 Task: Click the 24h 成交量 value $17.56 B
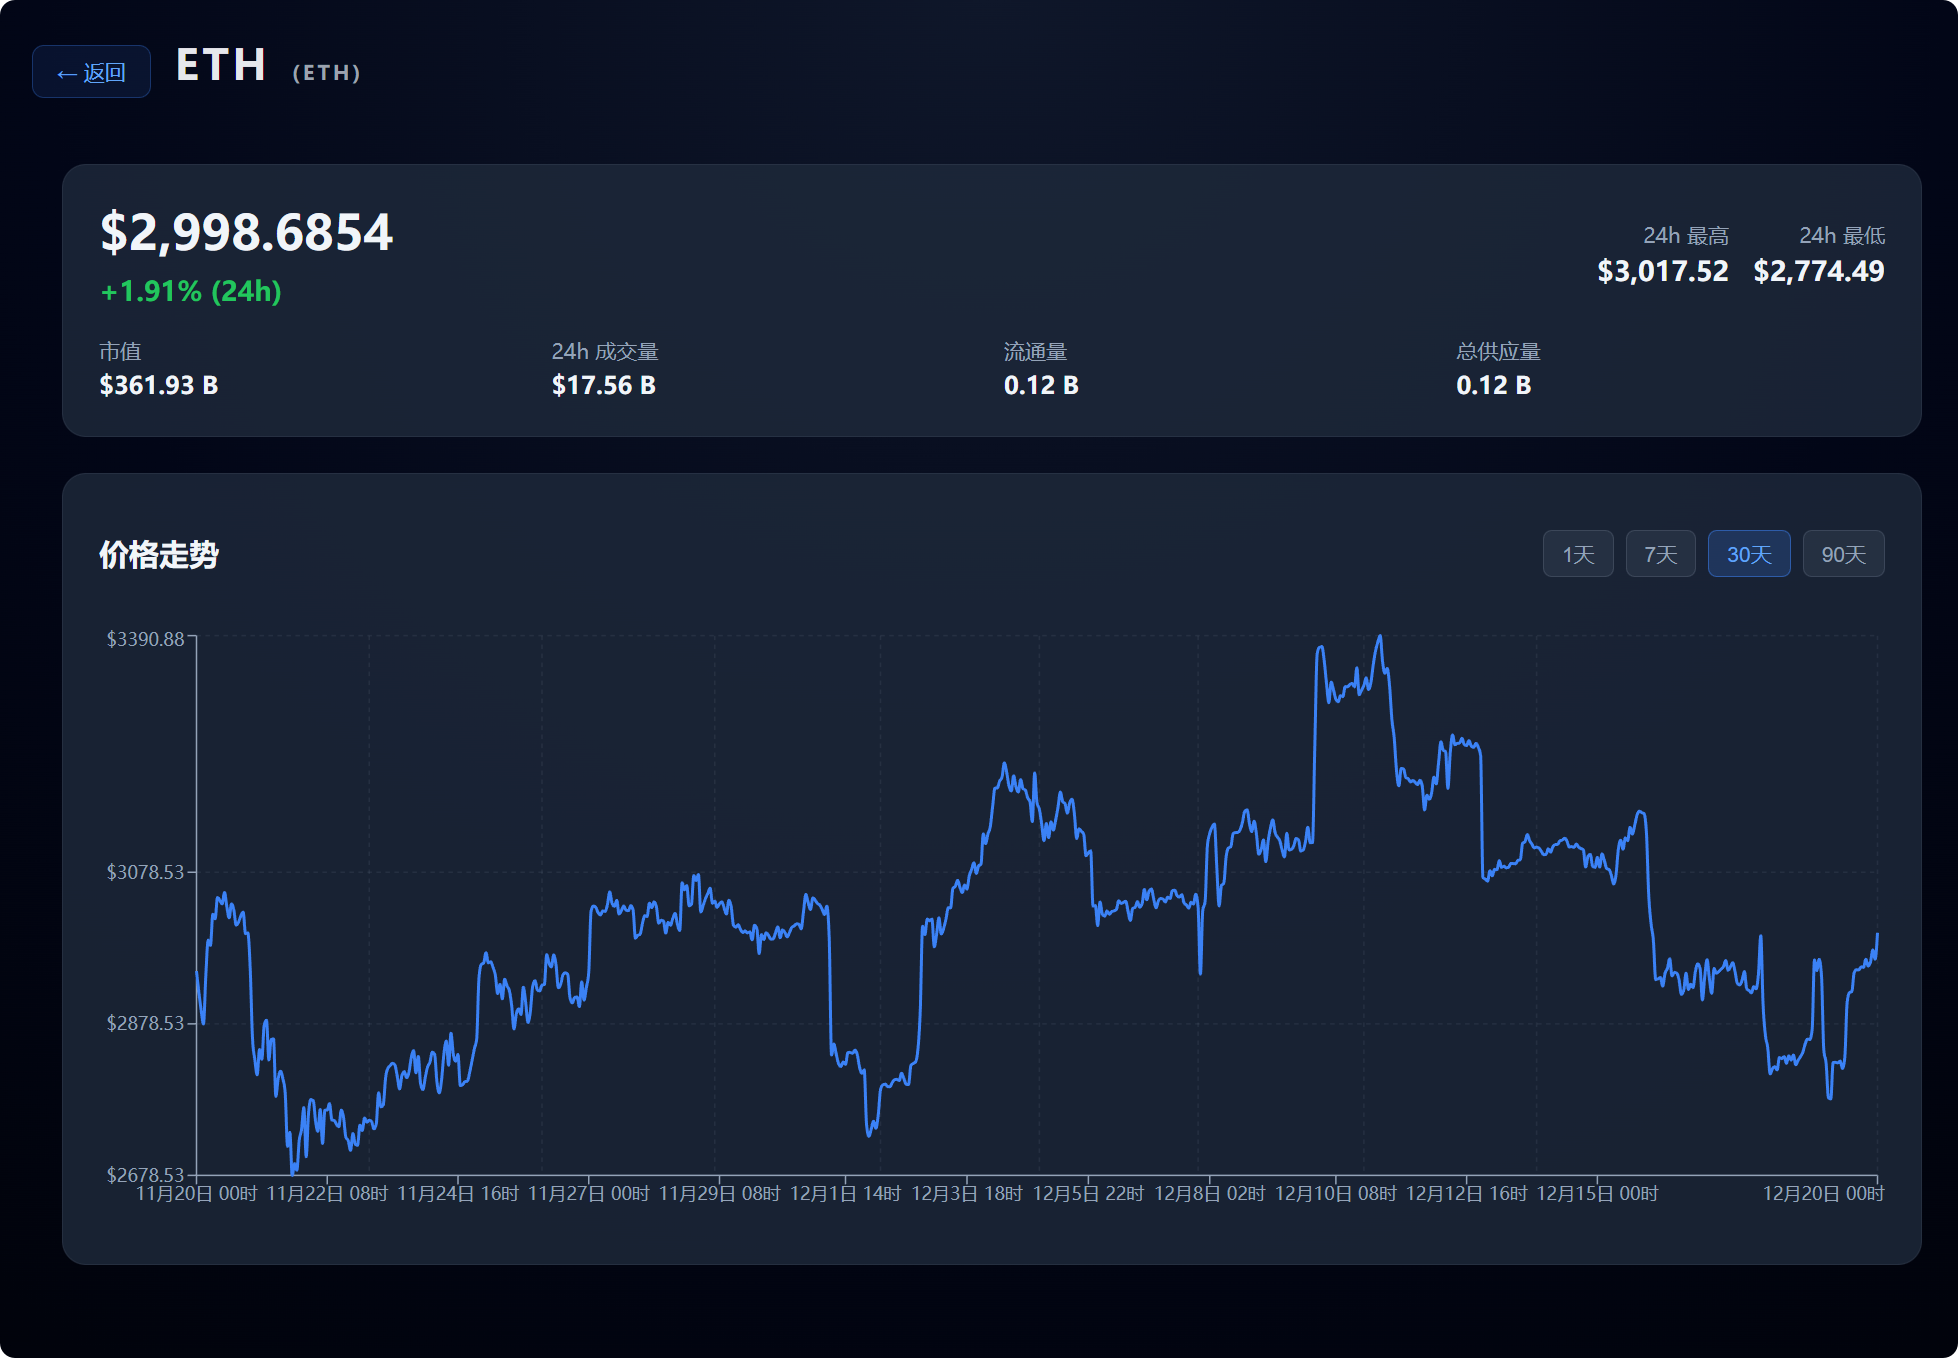tap(603, 385)
